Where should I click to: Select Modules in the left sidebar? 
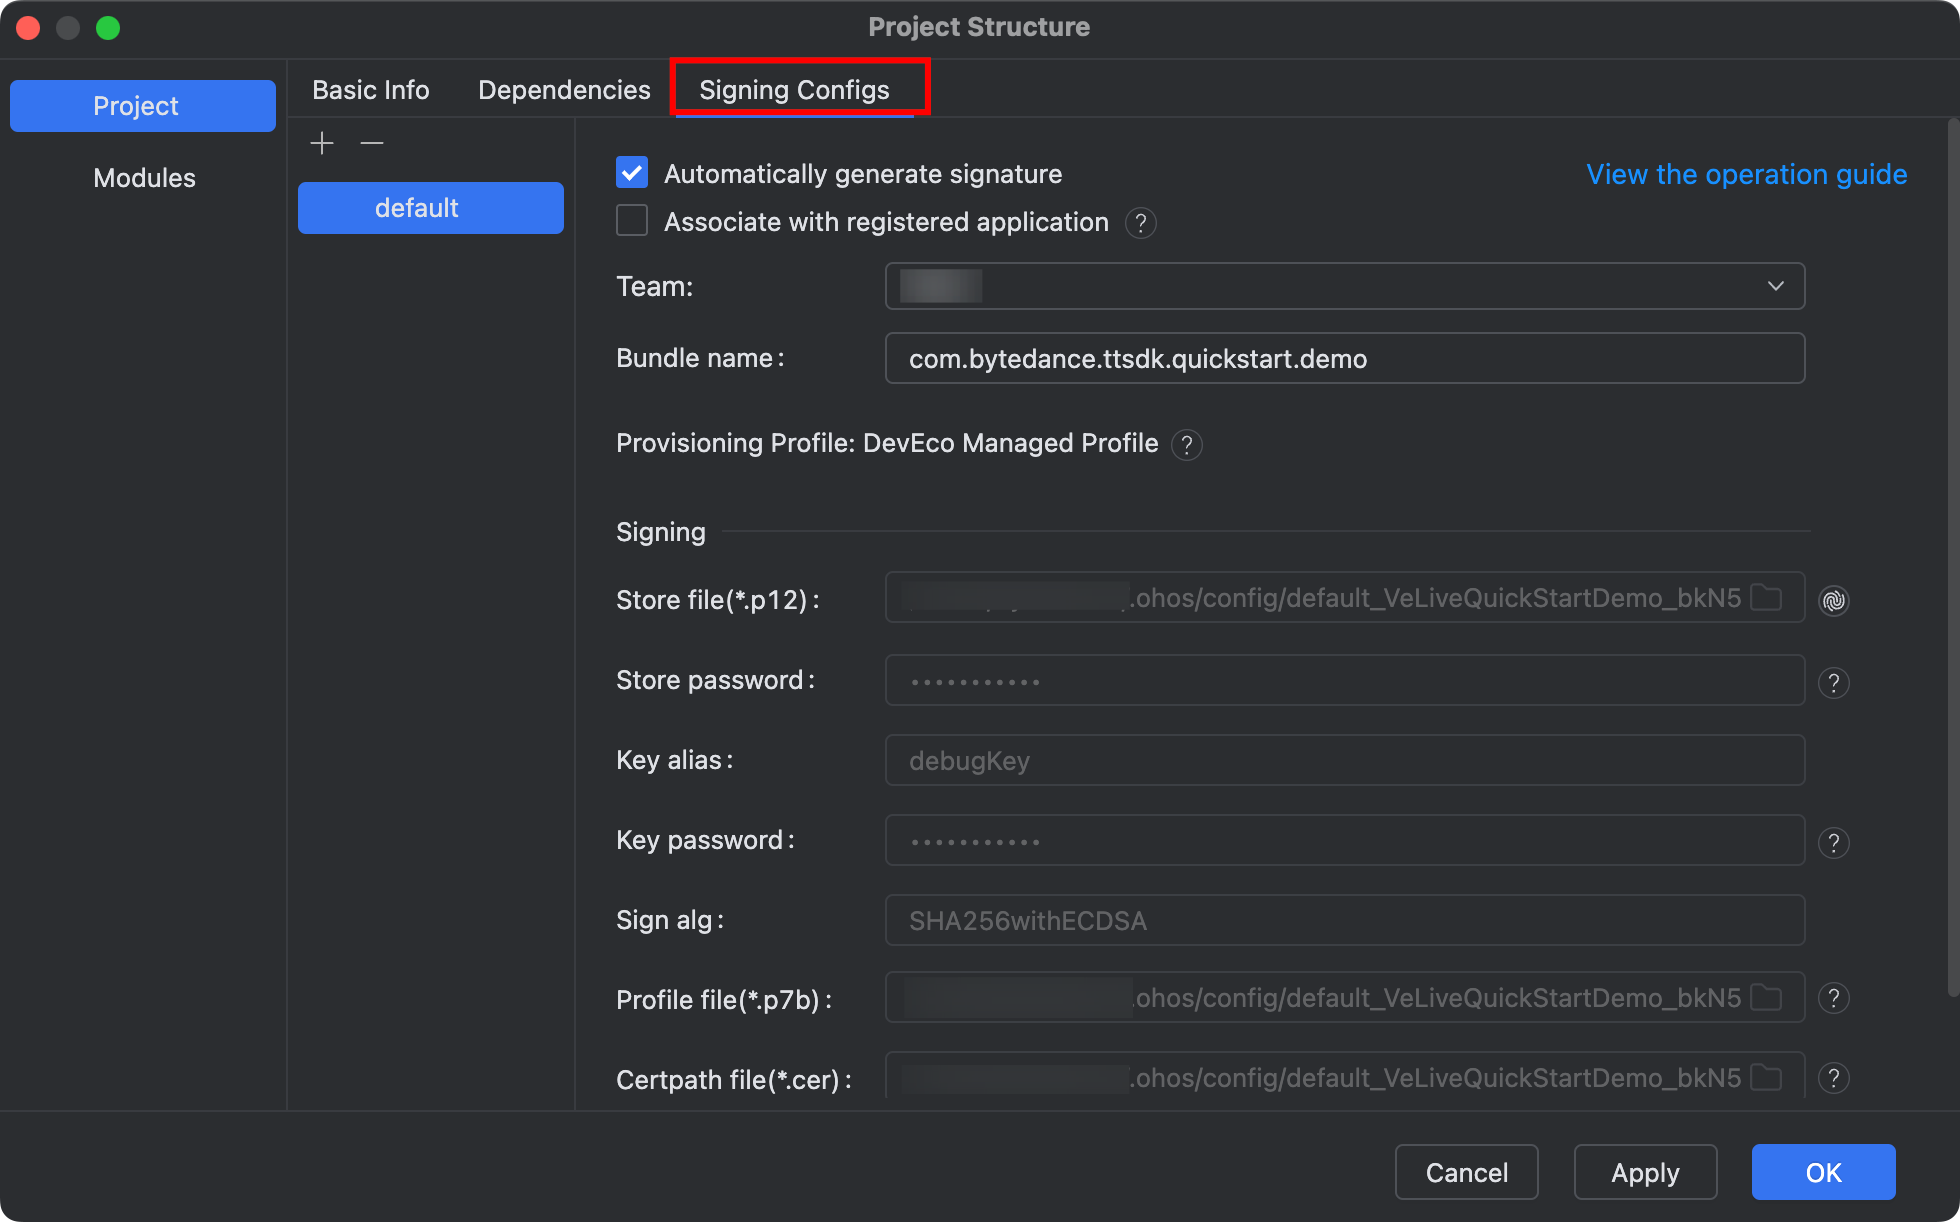click(x=144, y=178)
